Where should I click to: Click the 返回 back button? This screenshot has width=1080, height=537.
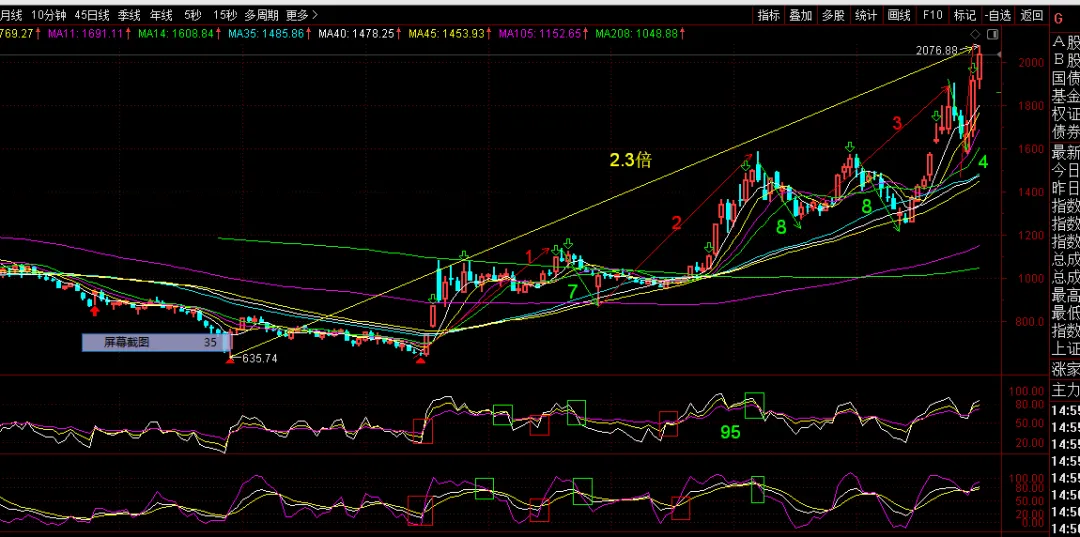1032,14
